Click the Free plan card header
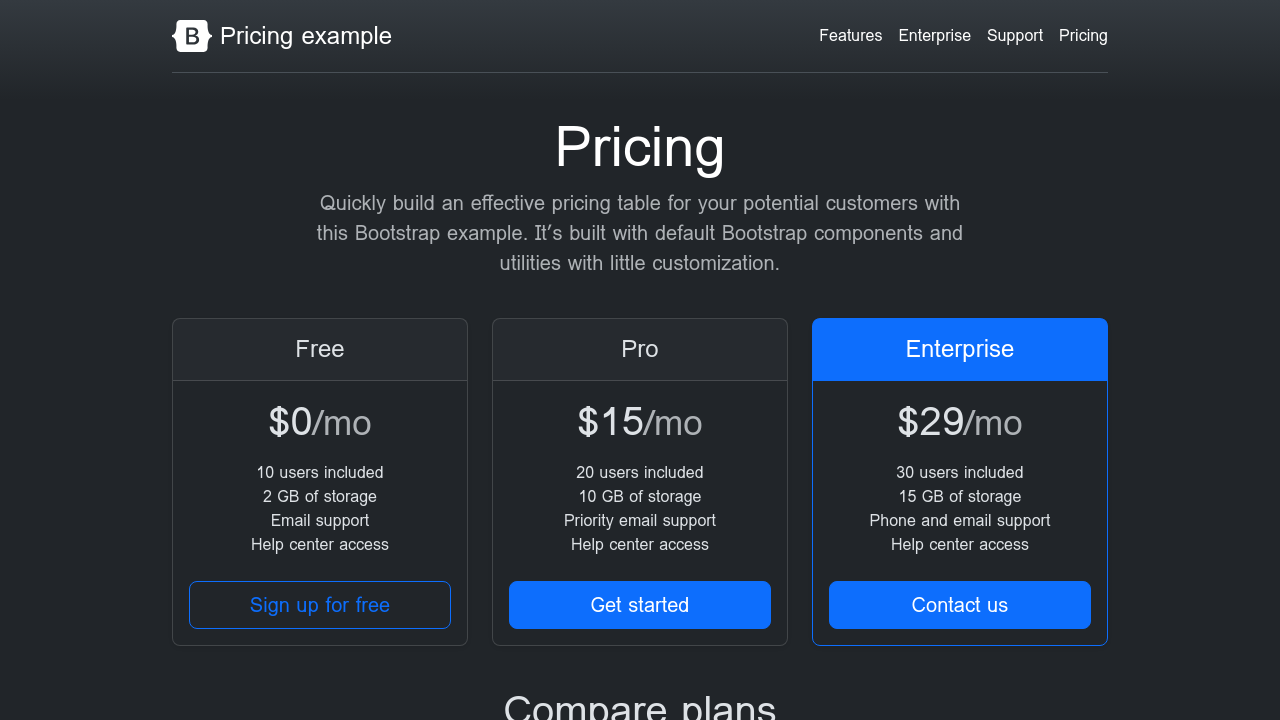 click(320, 349)
